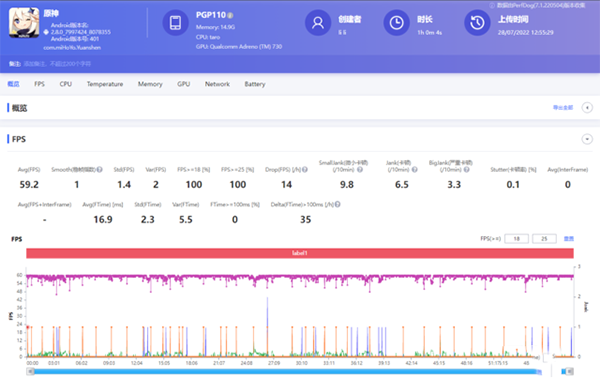Click the reset link beside FPS thresholds

point(569,239)
